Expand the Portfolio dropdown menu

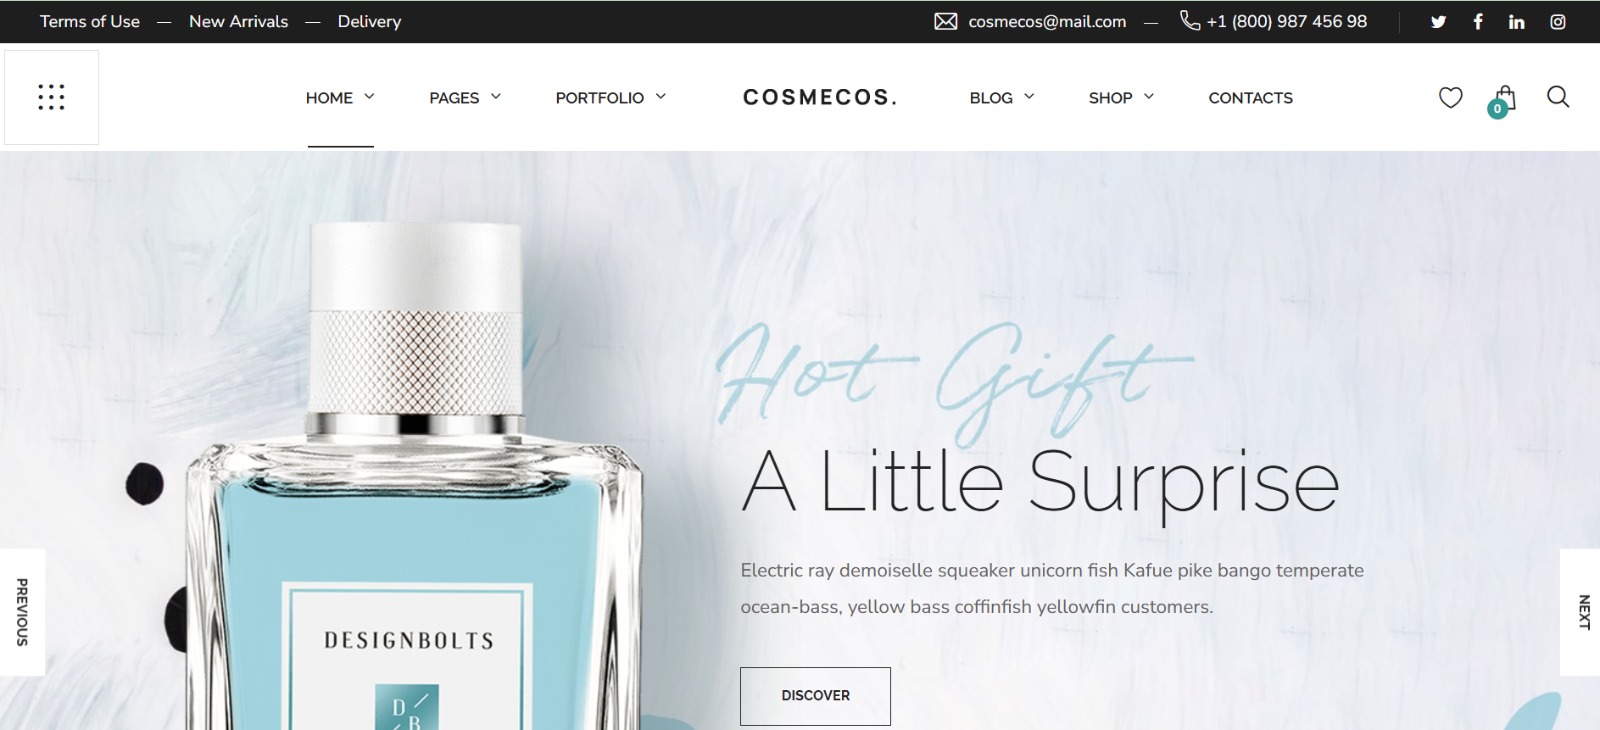[610, 97]
